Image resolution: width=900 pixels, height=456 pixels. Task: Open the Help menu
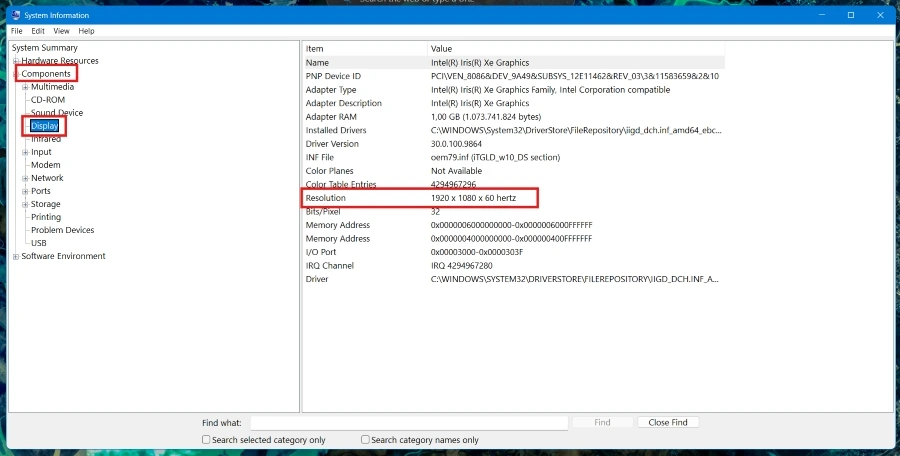coord(86,31)
